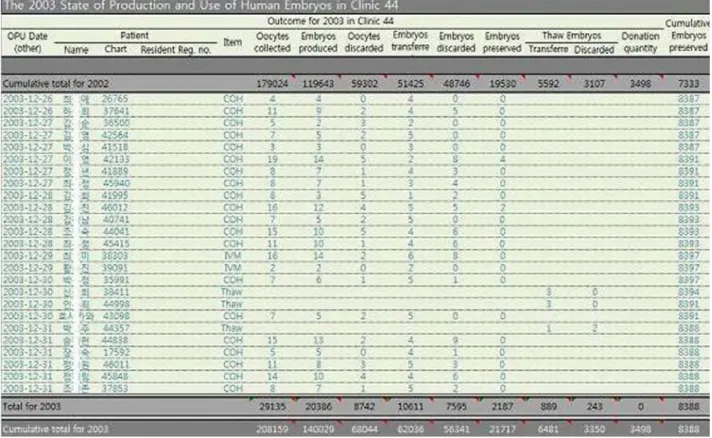Screen dimensions: 712x438
Task: Click the 'Thaw Embryos' group header
Action: coord(572,35)
